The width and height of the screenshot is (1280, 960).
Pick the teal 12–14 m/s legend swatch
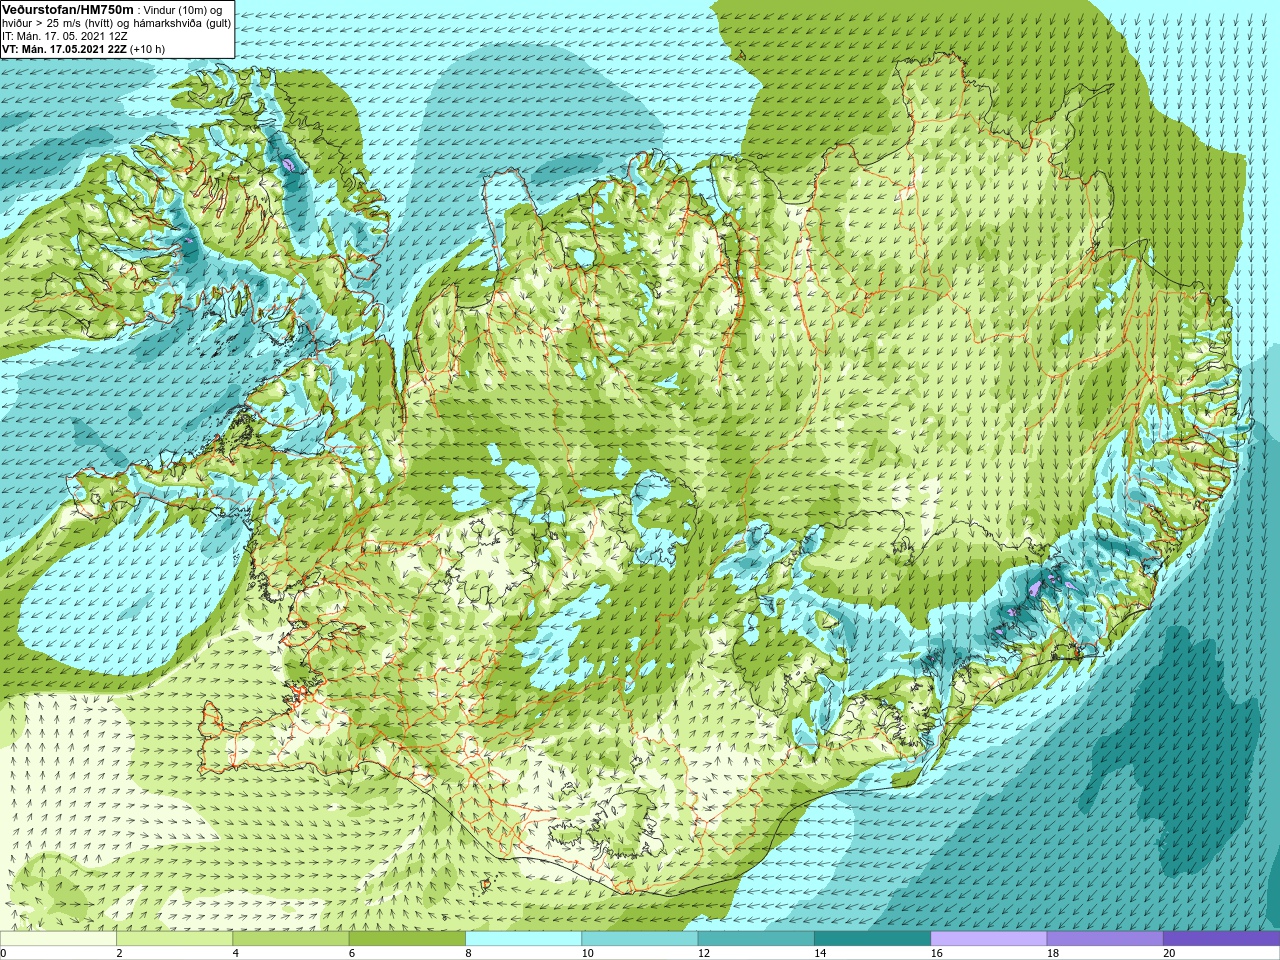coord(756,939)
